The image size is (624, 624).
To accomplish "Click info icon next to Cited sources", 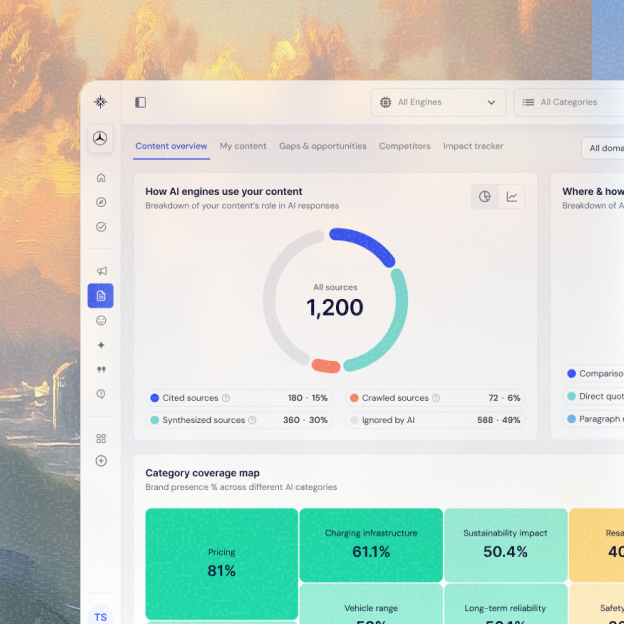I will point(226,398).
